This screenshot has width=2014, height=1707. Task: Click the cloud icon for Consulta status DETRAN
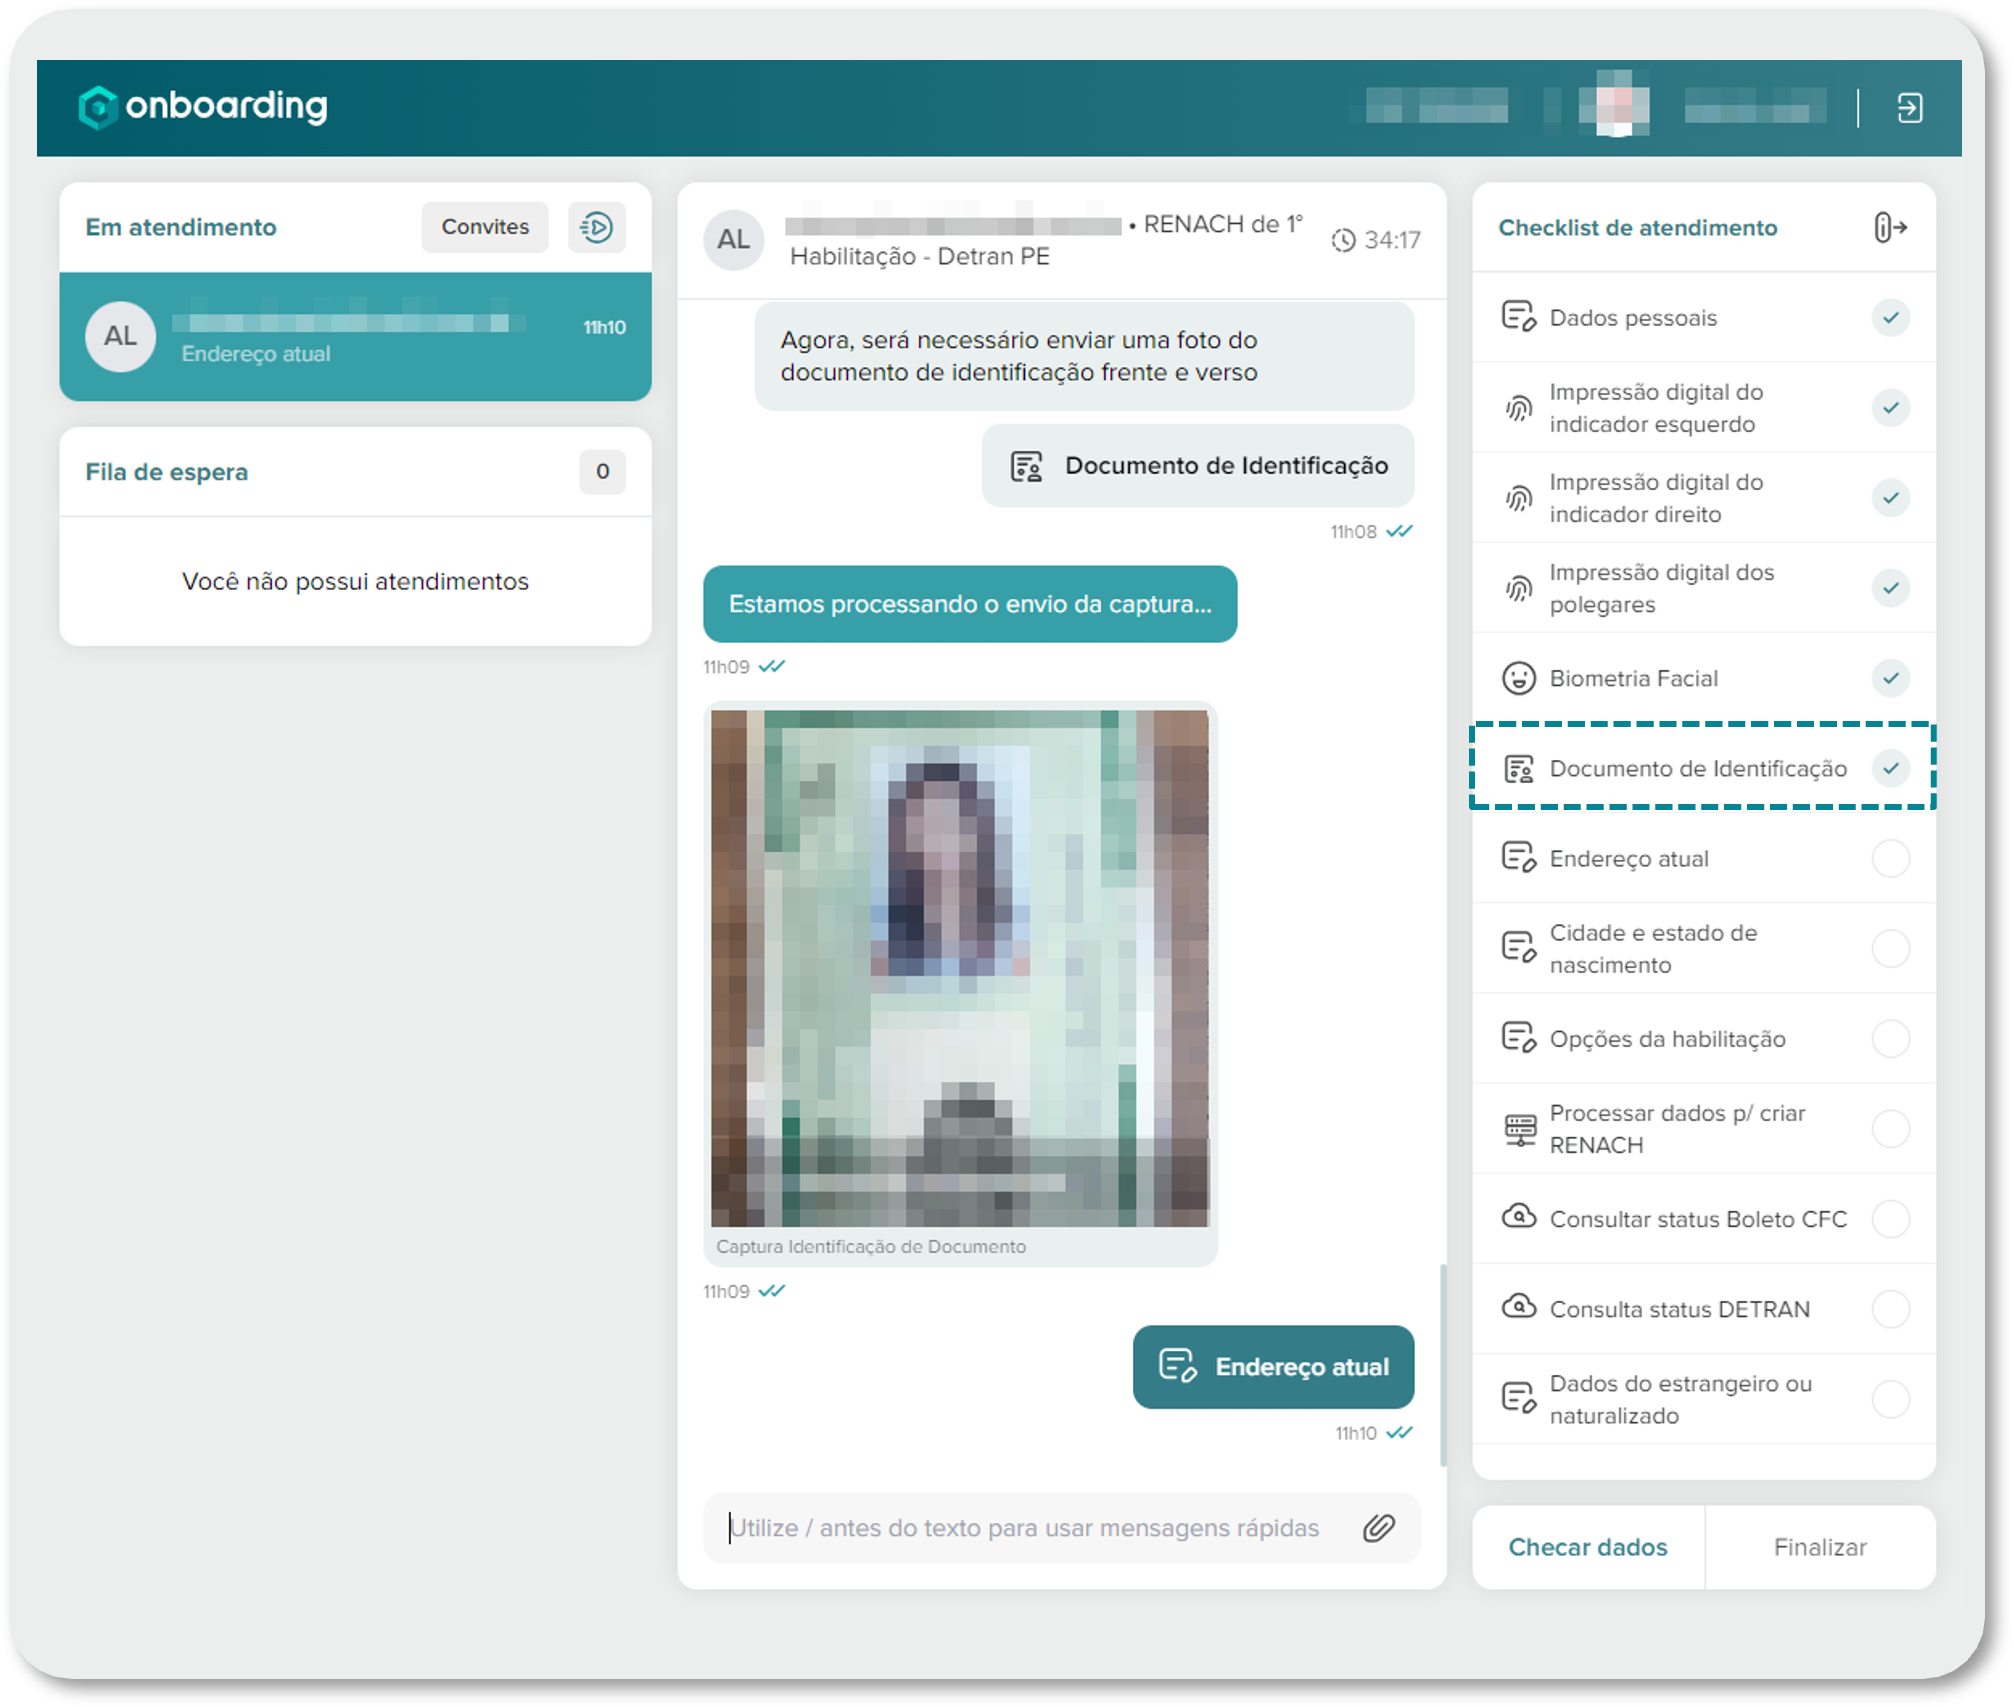(x=1518, y=1307)
